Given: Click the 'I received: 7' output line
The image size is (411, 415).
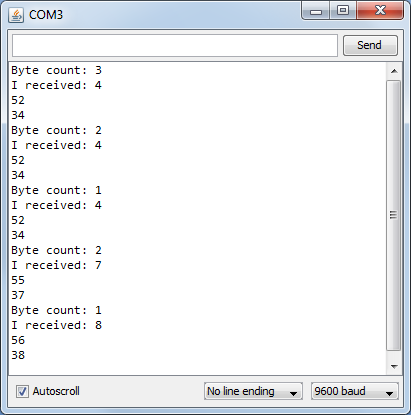Looking at the screenshot, I should click(x=56, y=265).
